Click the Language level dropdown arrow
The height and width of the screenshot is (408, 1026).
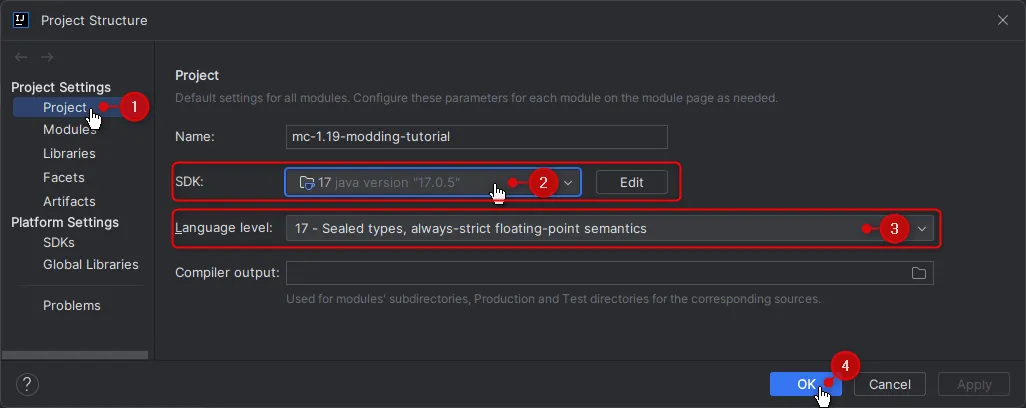922,229
